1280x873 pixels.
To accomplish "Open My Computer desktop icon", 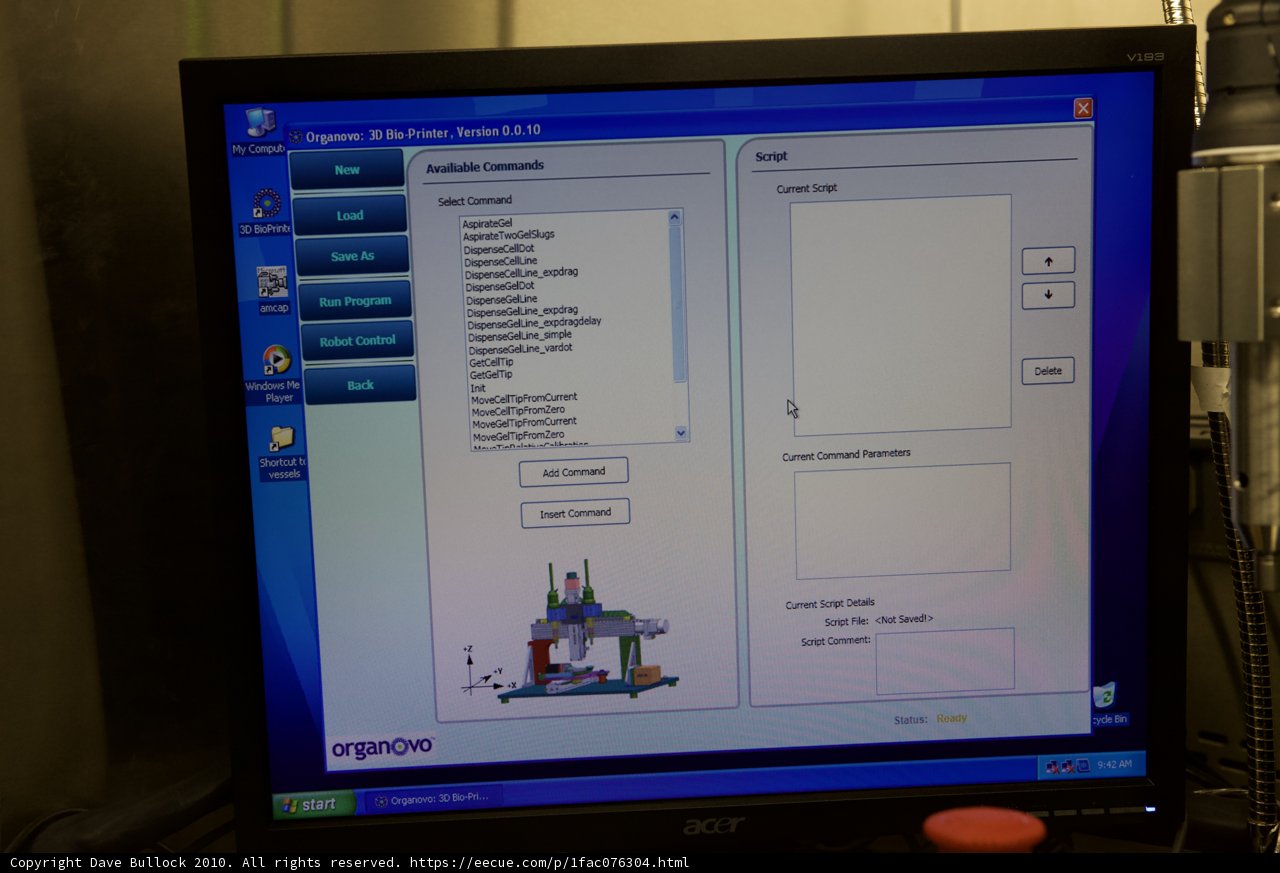I will tap(258, 130).
